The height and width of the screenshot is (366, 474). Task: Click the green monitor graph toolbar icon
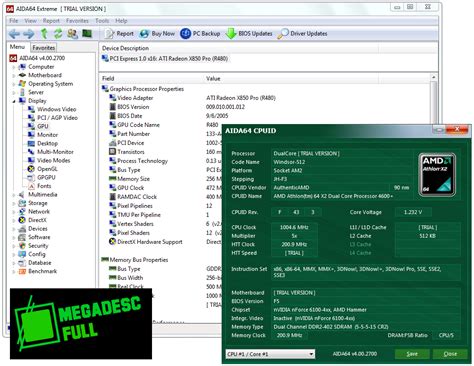click(87, 33)
